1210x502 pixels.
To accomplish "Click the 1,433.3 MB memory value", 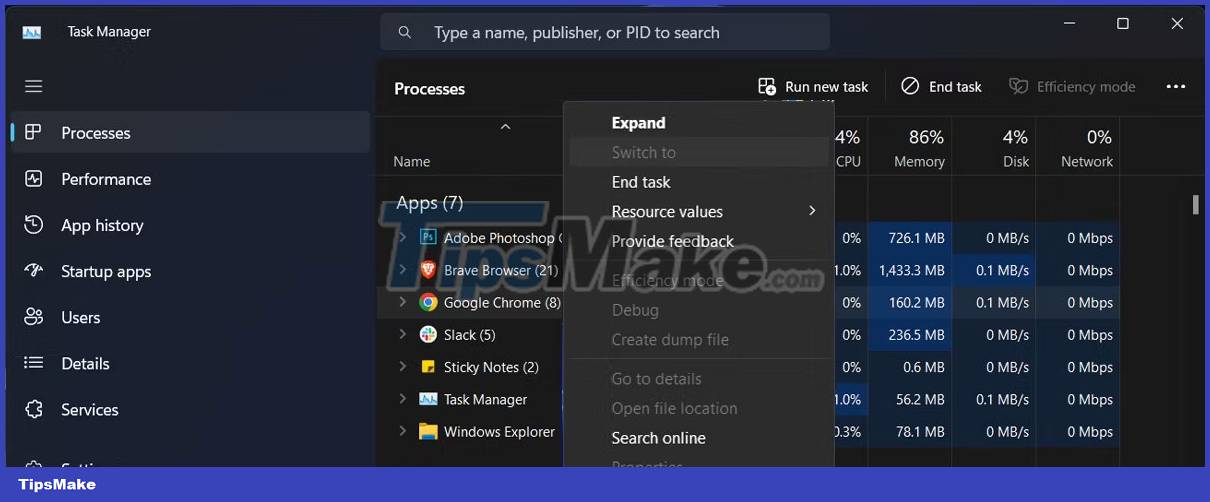I will (911, 270).
